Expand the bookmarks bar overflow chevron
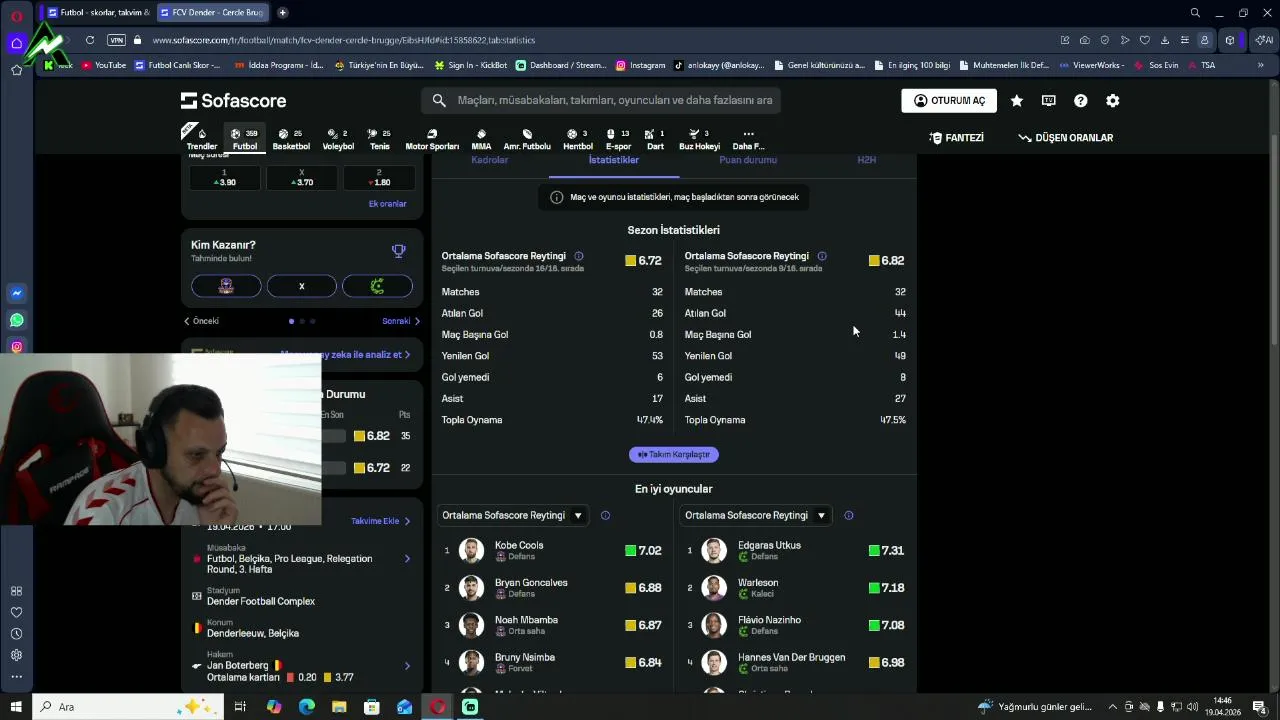This screenshot has height=720, width=1280. pos(1261,65)
